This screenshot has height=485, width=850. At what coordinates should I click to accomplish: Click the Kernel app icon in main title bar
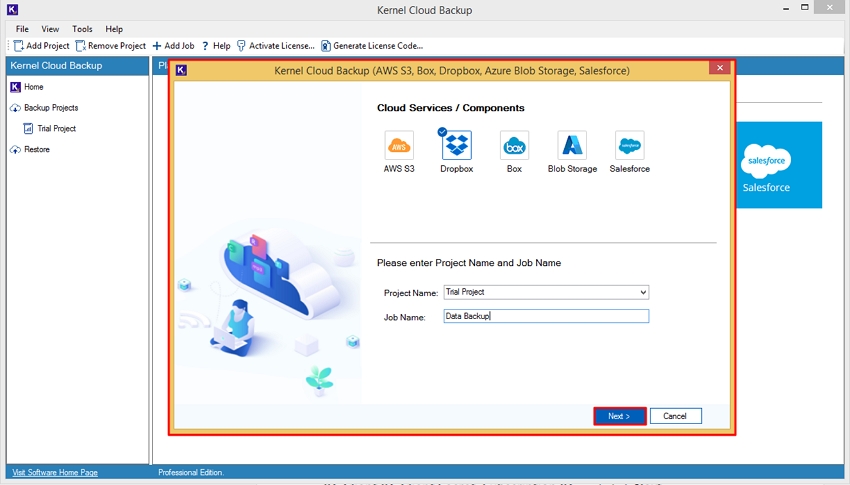click(x=12, y=9)
